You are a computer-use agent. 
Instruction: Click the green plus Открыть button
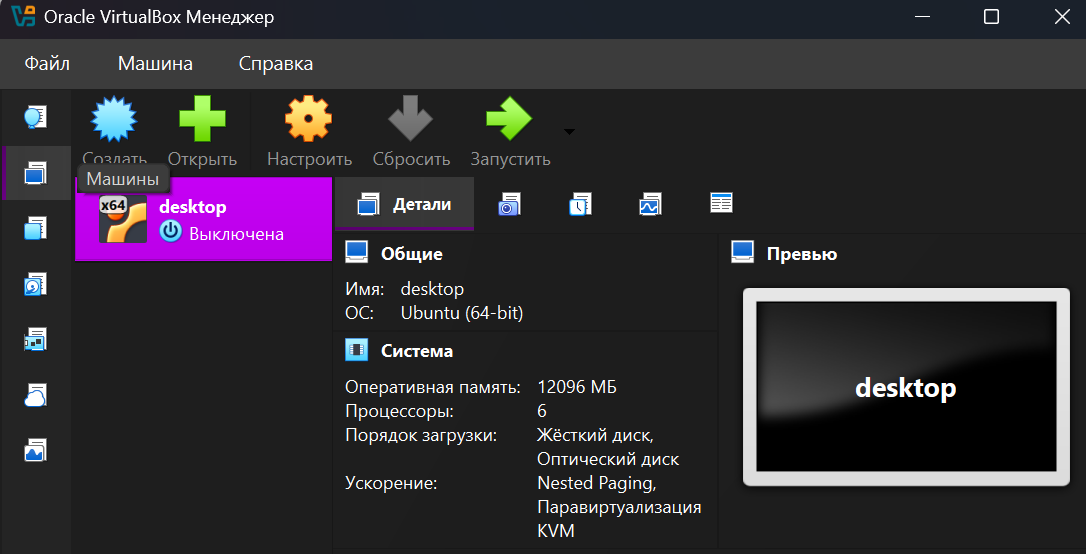[202, 132]
